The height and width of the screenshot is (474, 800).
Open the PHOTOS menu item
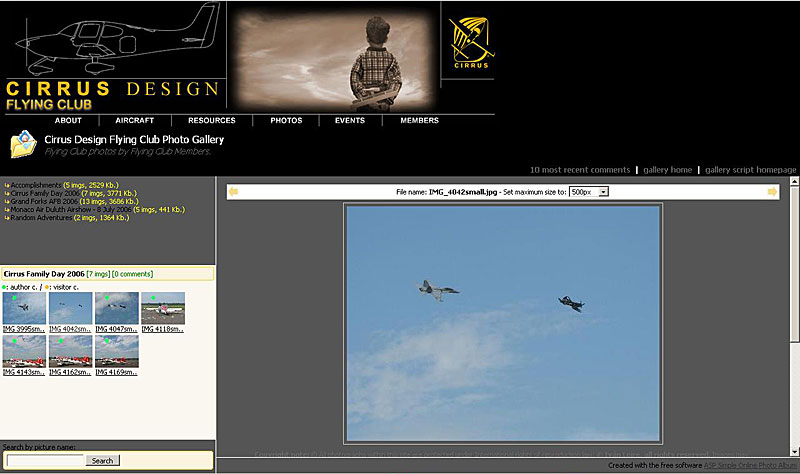tap(286, 120)
